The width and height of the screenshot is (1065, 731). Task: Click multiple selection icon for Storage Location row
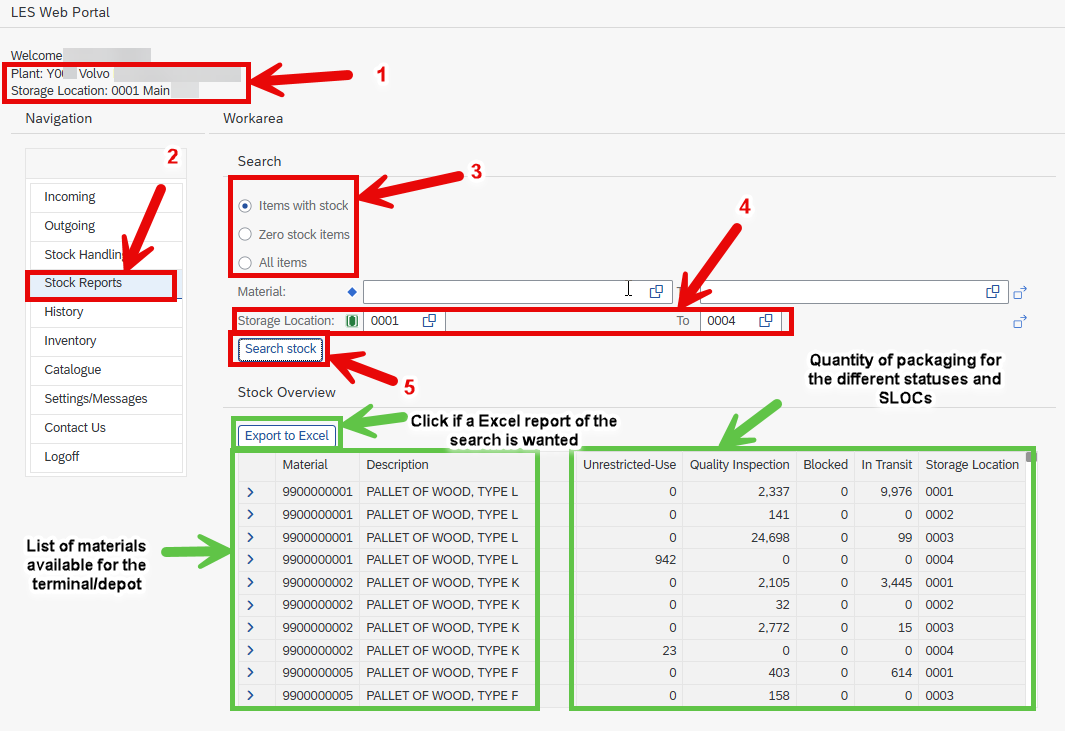pos(1019,321)
